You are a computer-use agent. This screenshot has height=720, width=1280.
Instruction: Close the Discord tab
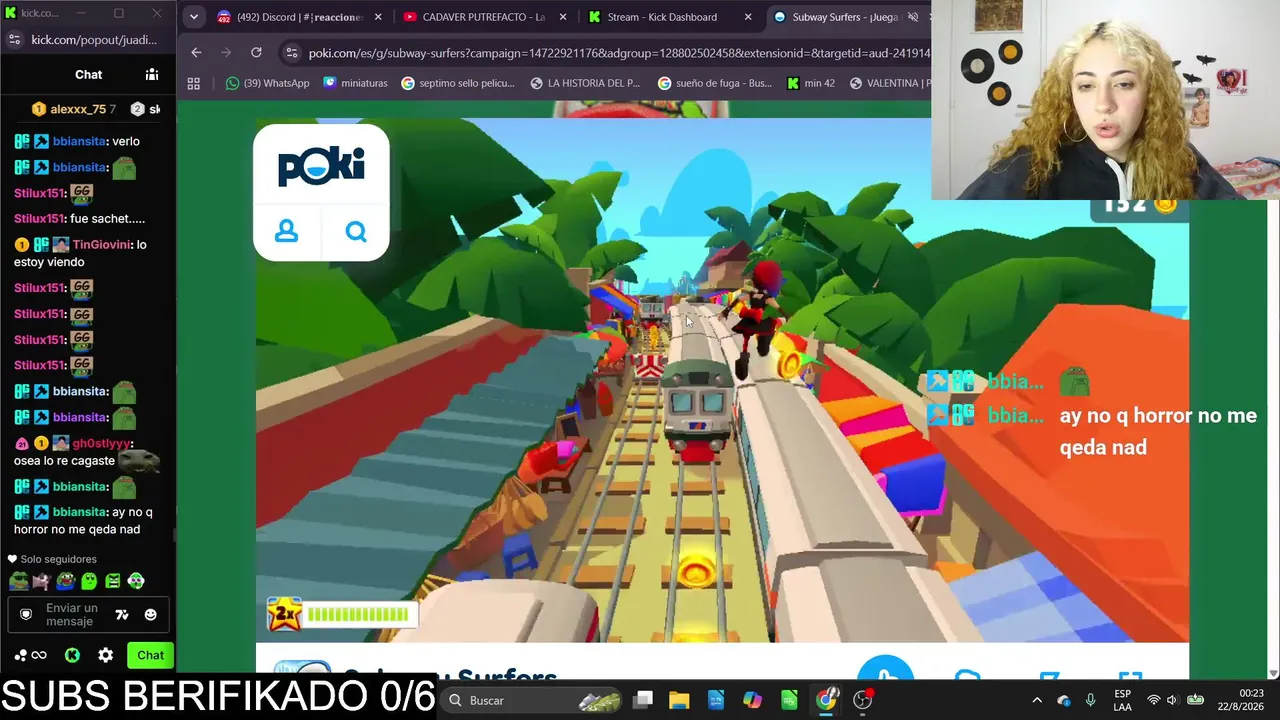tap(378, 17)
